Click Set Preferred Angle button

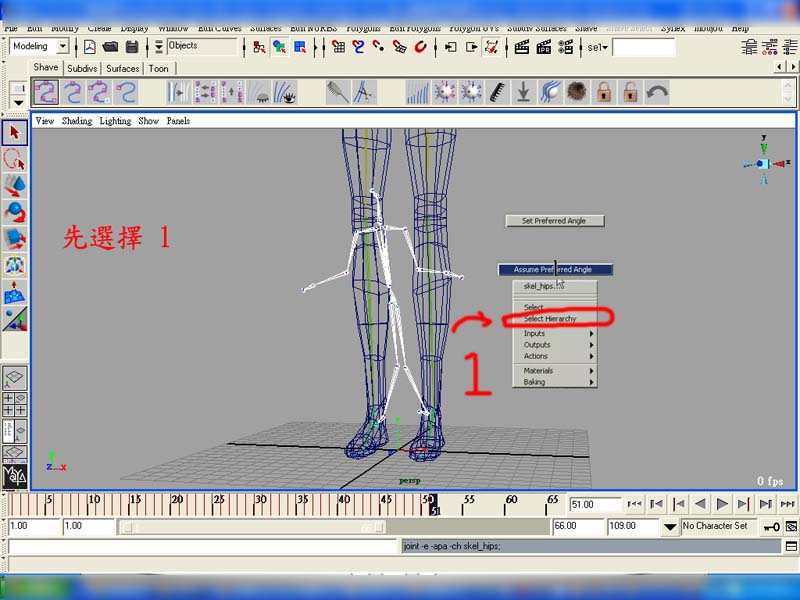(555, 220)
